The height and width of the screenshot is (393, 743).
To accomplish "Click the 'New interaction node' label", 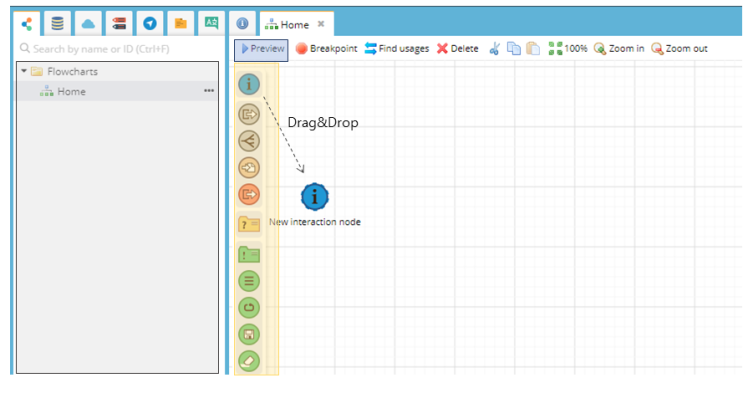I will click(x=315, y=222).
